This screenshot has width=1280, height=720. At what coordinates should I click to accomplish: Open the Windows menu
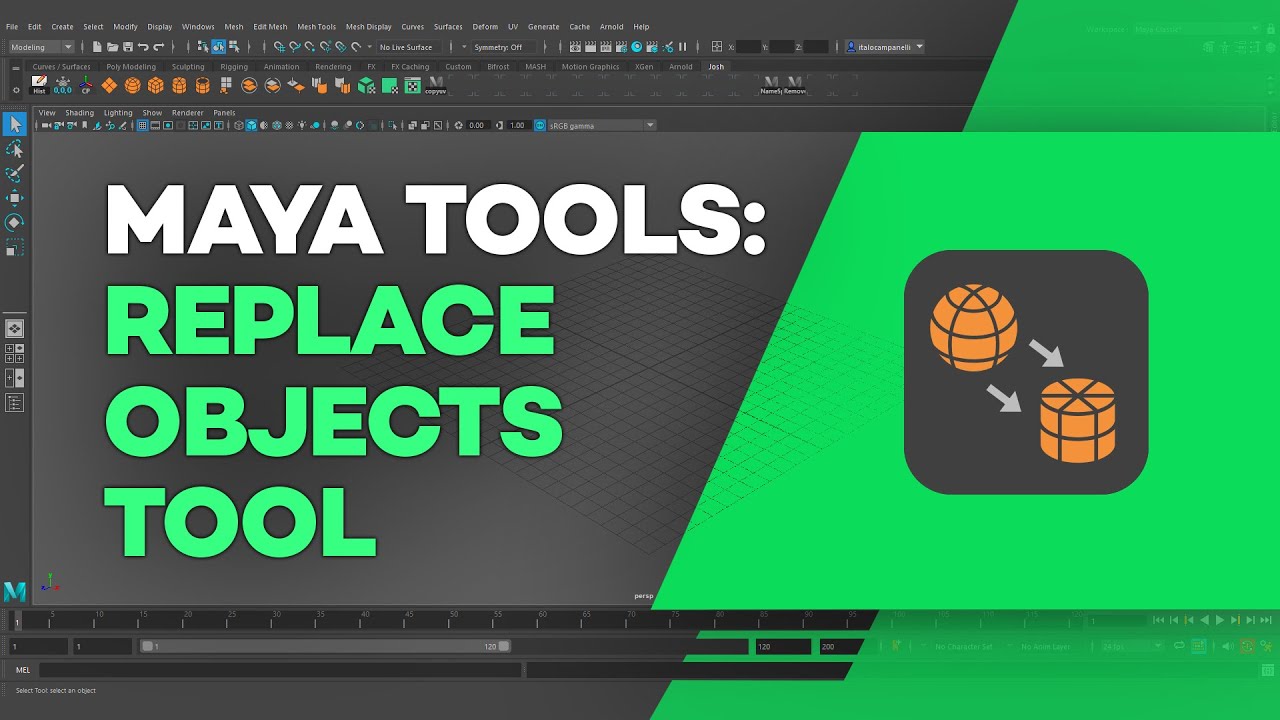198,27
